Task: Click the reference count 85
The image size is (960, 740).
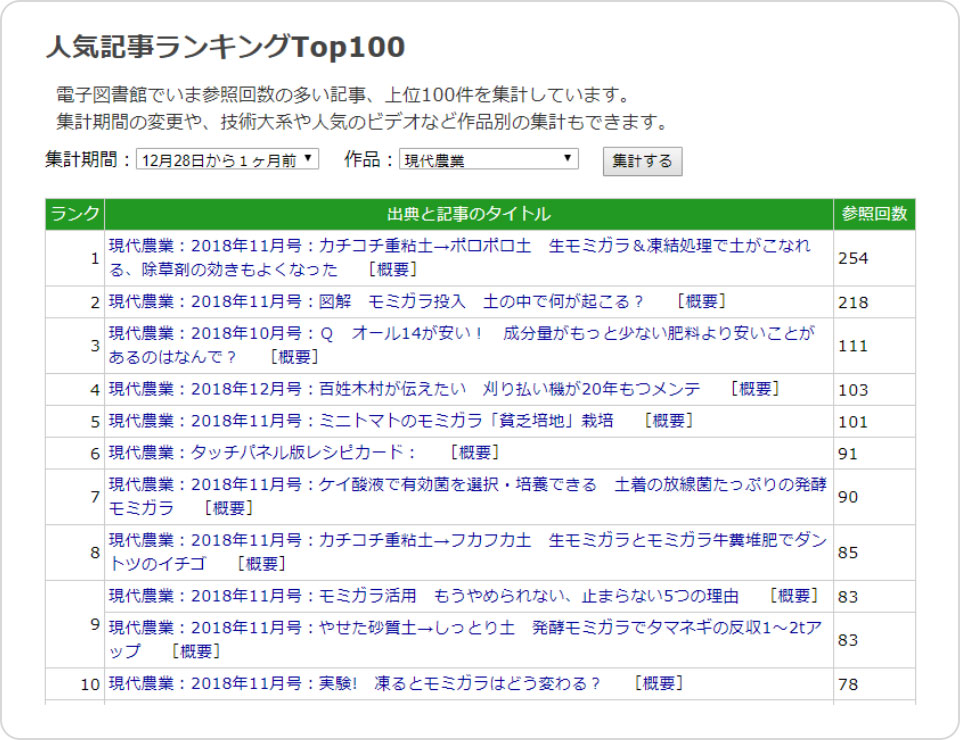Action: 848,553
